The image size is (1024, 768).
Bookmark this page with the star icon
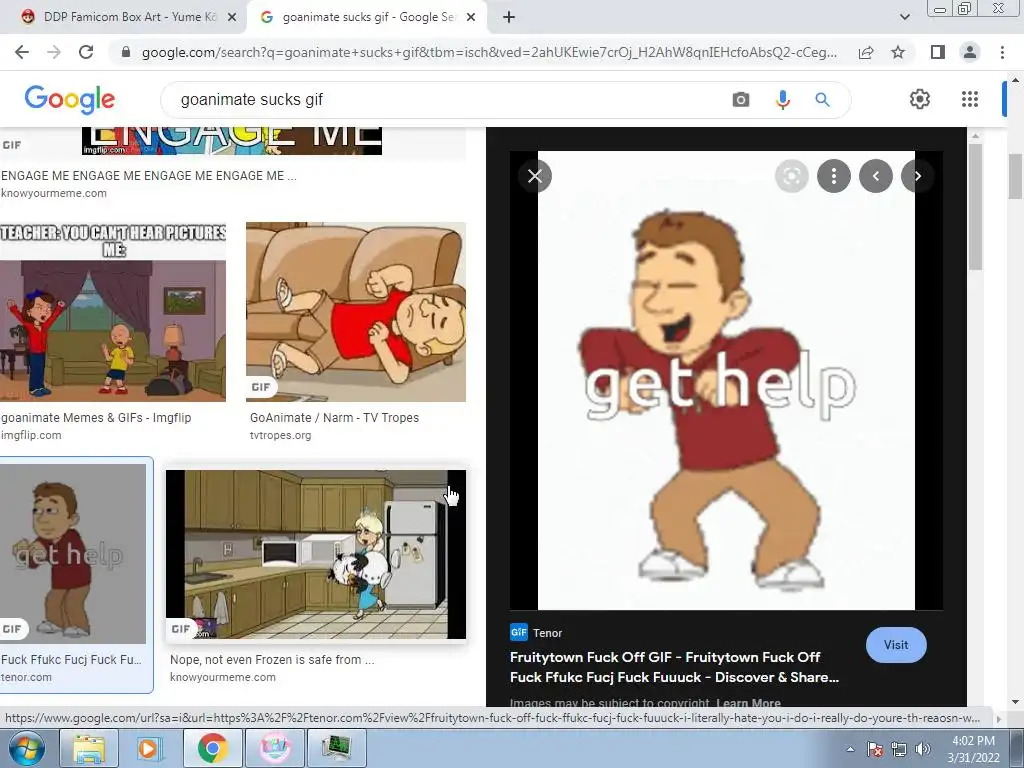898,52
